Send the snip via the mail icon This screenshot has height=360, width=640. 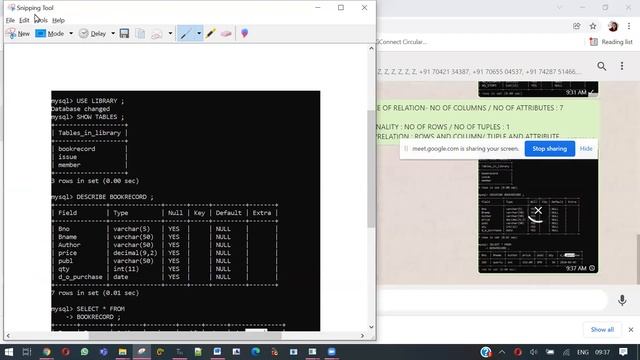click(157, 33)
